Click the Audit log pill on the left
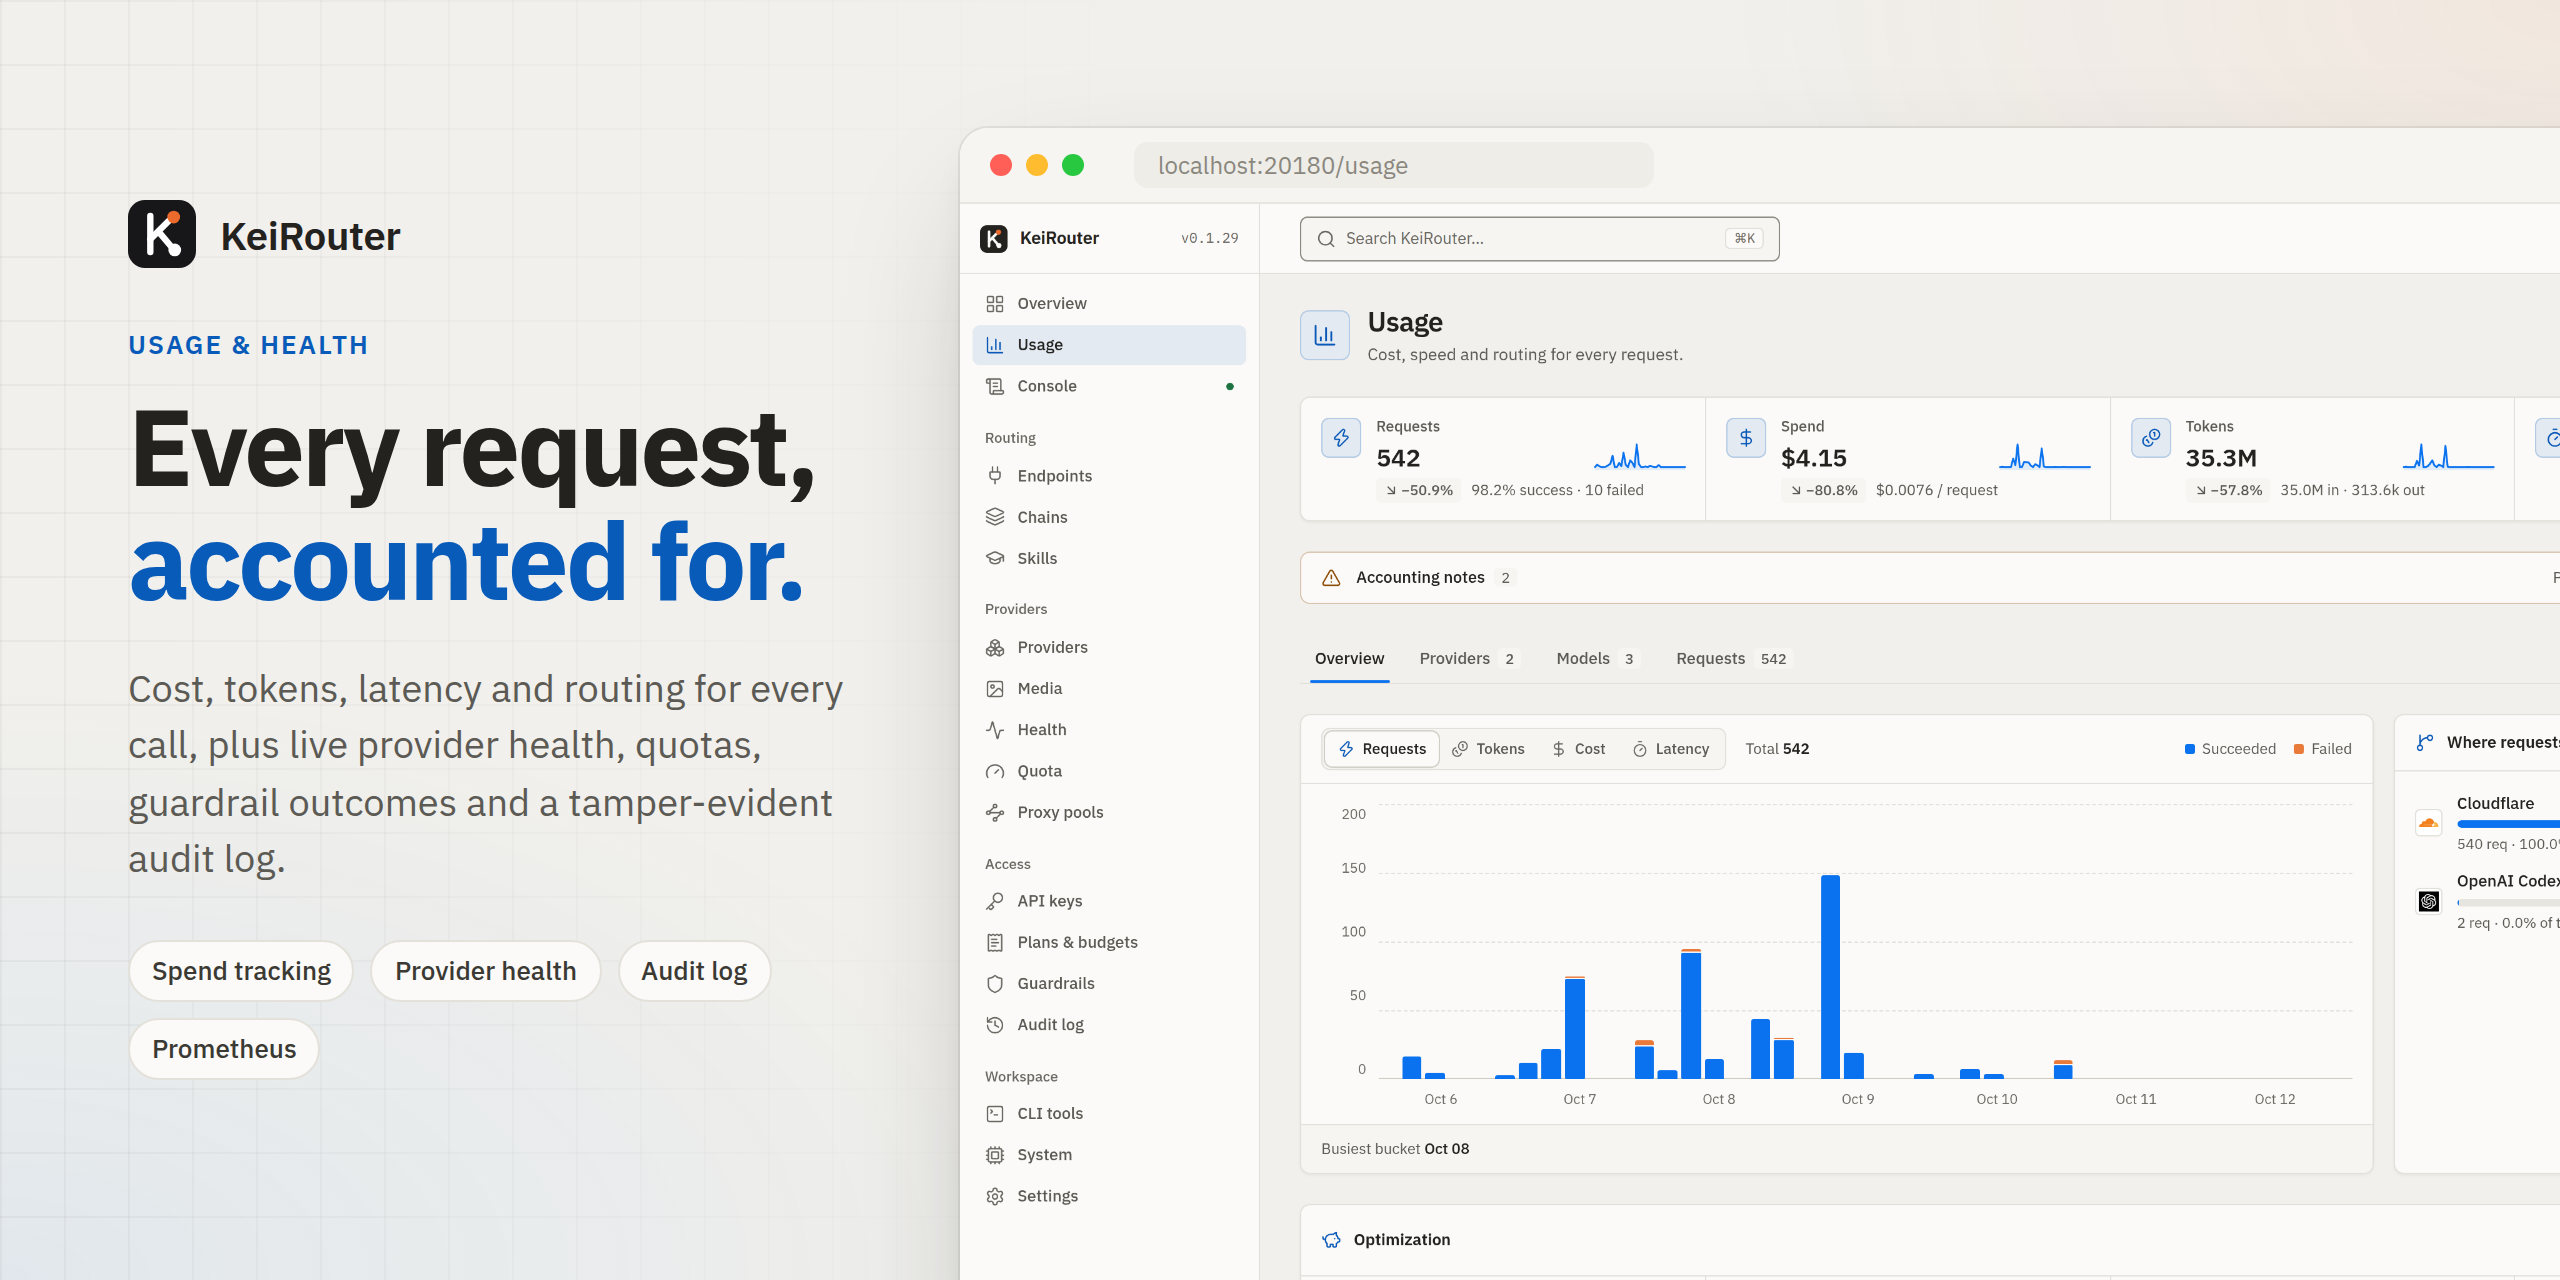 click(x=694, y=971)
